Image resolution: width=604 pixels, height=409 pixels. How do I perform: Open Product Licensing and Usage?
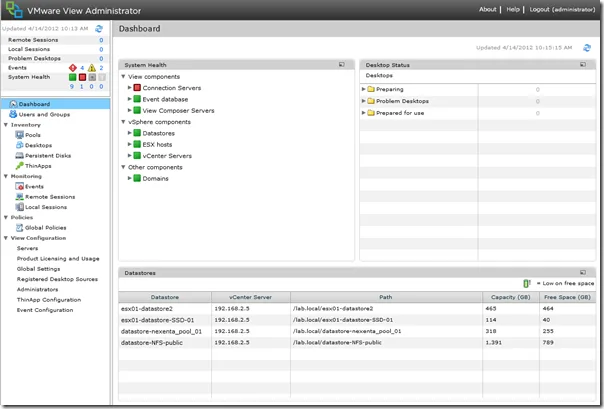tap(58, 258)
